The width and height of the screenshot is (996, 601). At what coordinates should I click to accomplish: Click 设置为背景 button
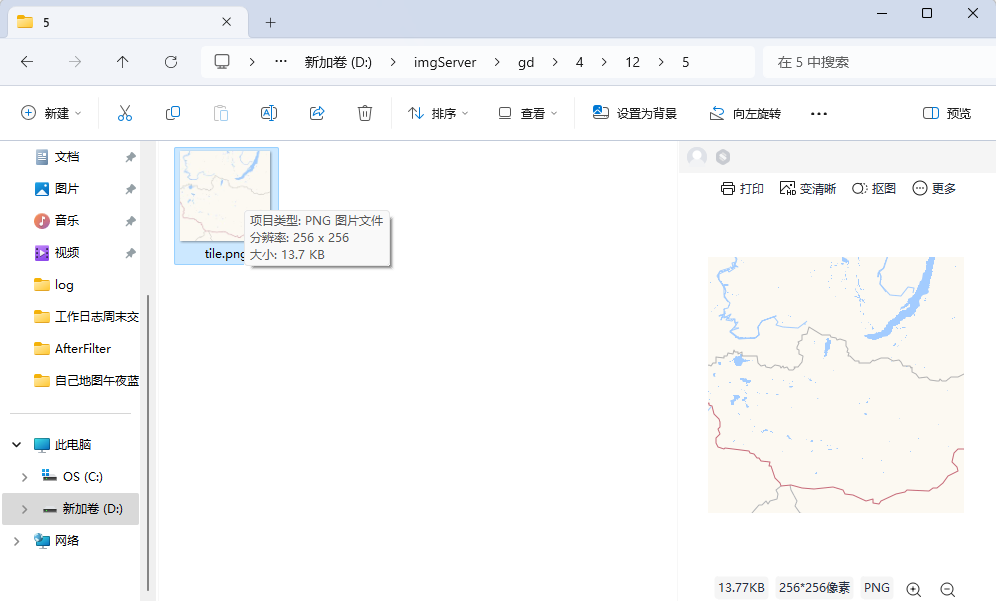tap(635, 113)
